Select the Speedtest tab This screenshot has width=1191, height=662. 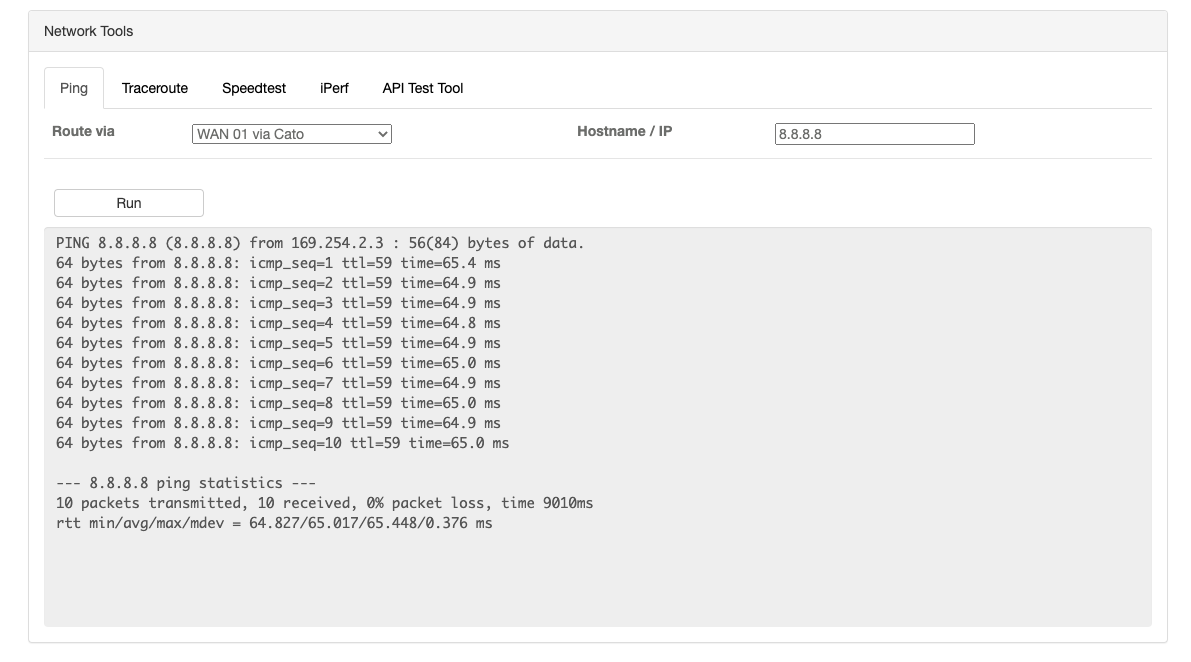[x=254, y=88]
